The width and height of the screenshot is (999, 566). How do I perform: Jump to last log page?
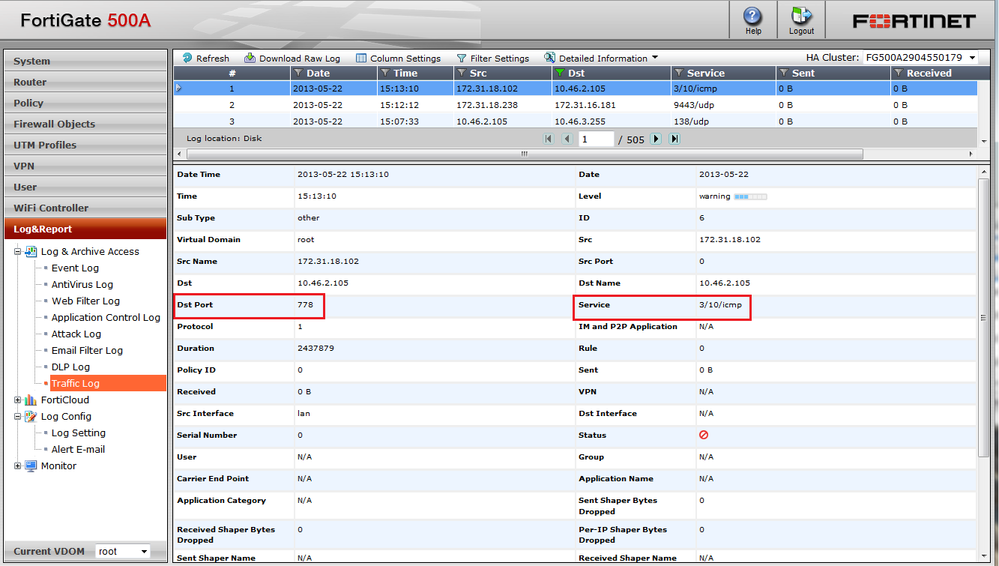(x=674, y=139)
